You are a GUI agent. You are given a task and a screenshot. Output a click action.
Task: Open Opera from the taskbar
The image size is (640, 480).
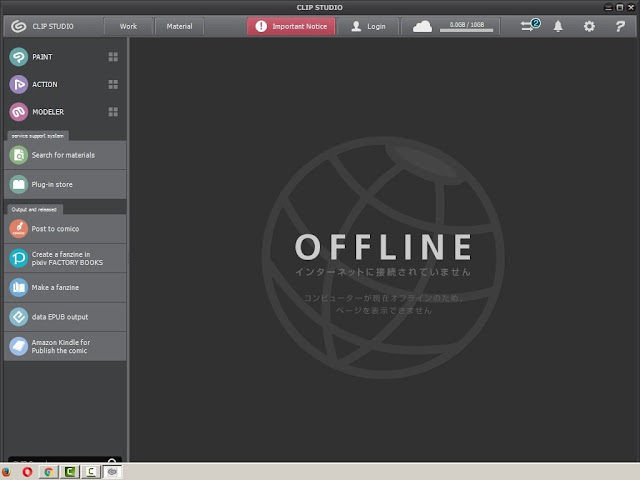click(x=27, y=472)
